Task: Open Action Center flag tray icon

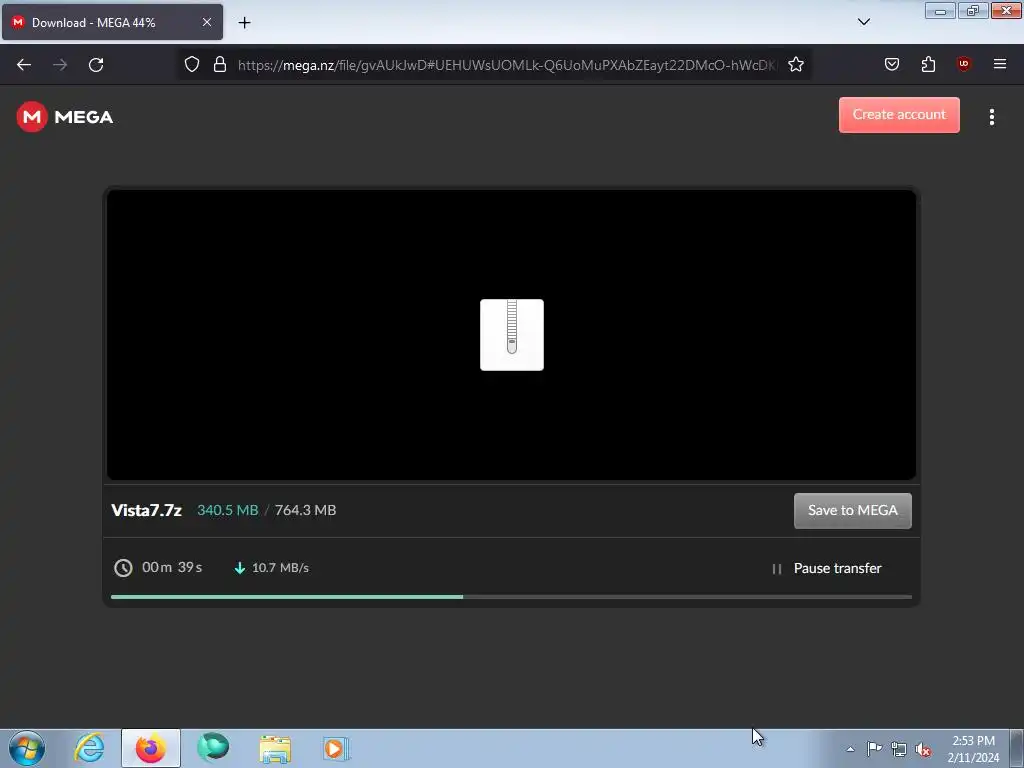Action: point(874,748)
